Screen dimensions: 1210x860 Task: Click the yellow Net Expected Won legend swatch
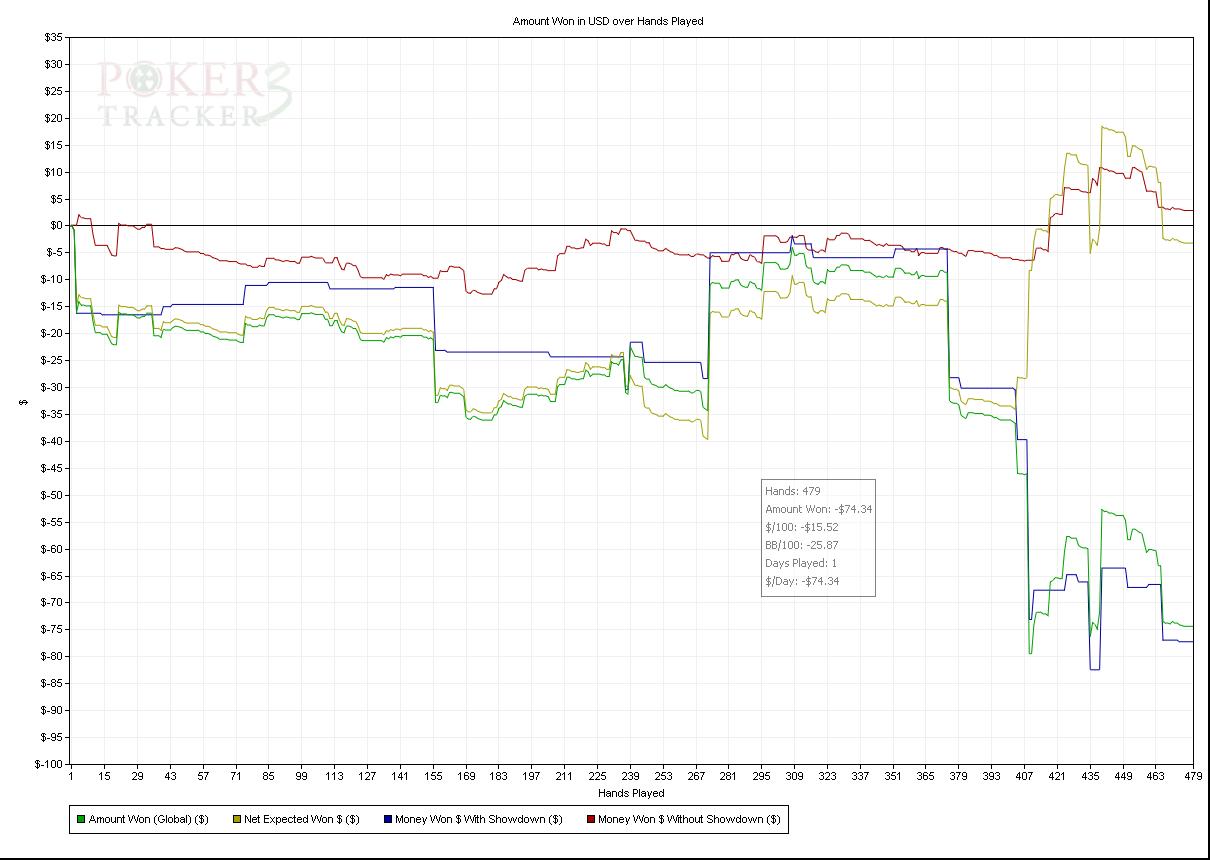coord(236,819)
